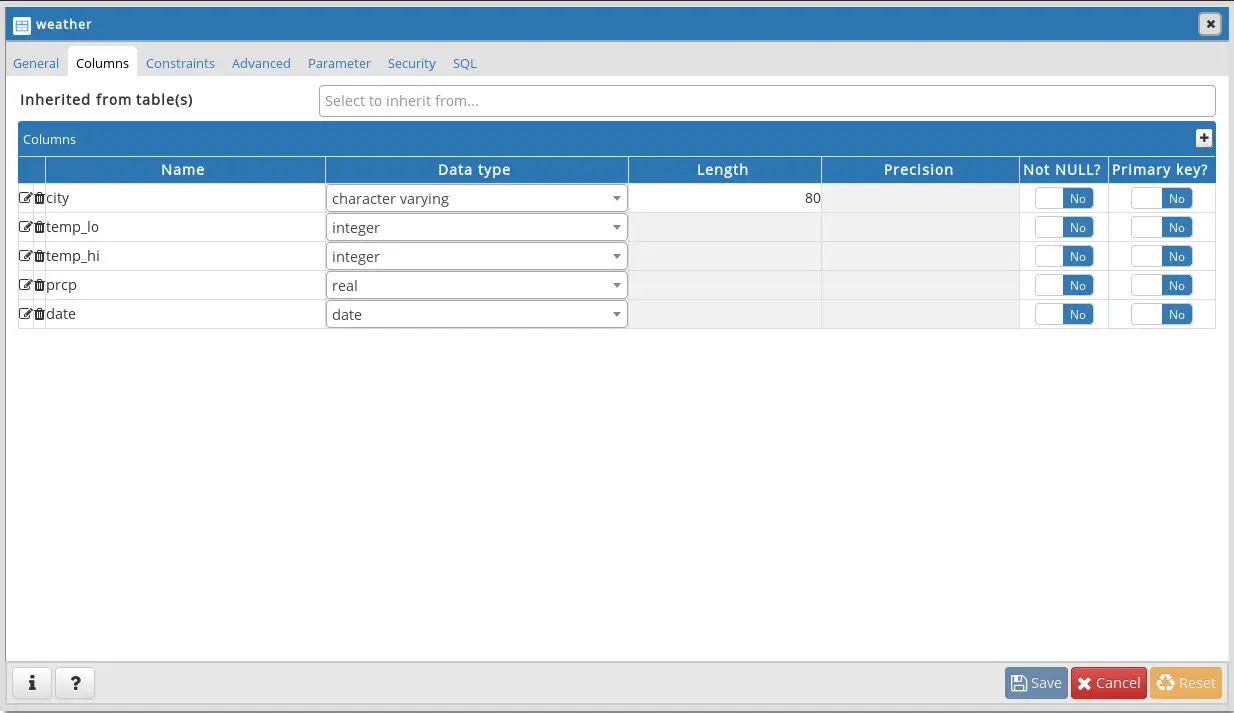The image size is (1234, 713).
Task: Delete the date column
Action: click(x=39, y=314)
